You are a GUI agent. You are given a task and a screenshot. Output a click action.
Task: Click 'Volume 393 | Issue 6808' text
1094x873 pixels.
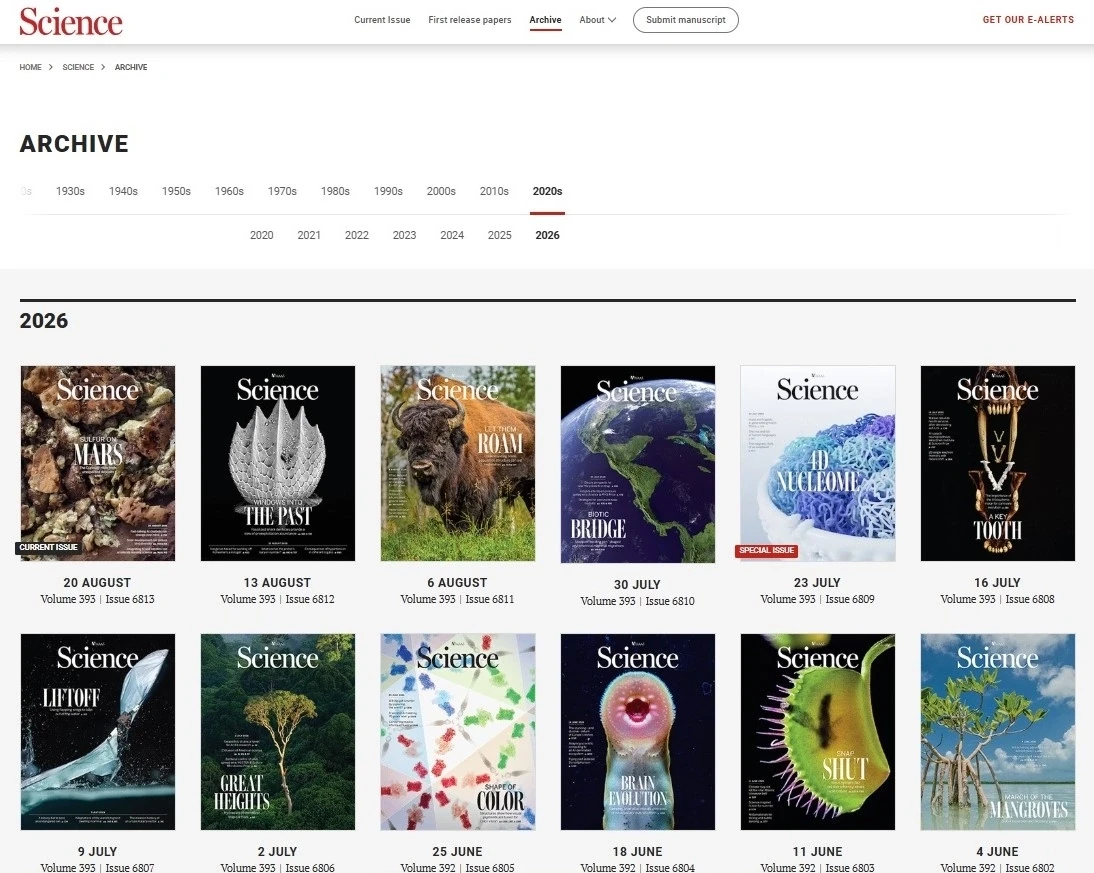[997, 599]
